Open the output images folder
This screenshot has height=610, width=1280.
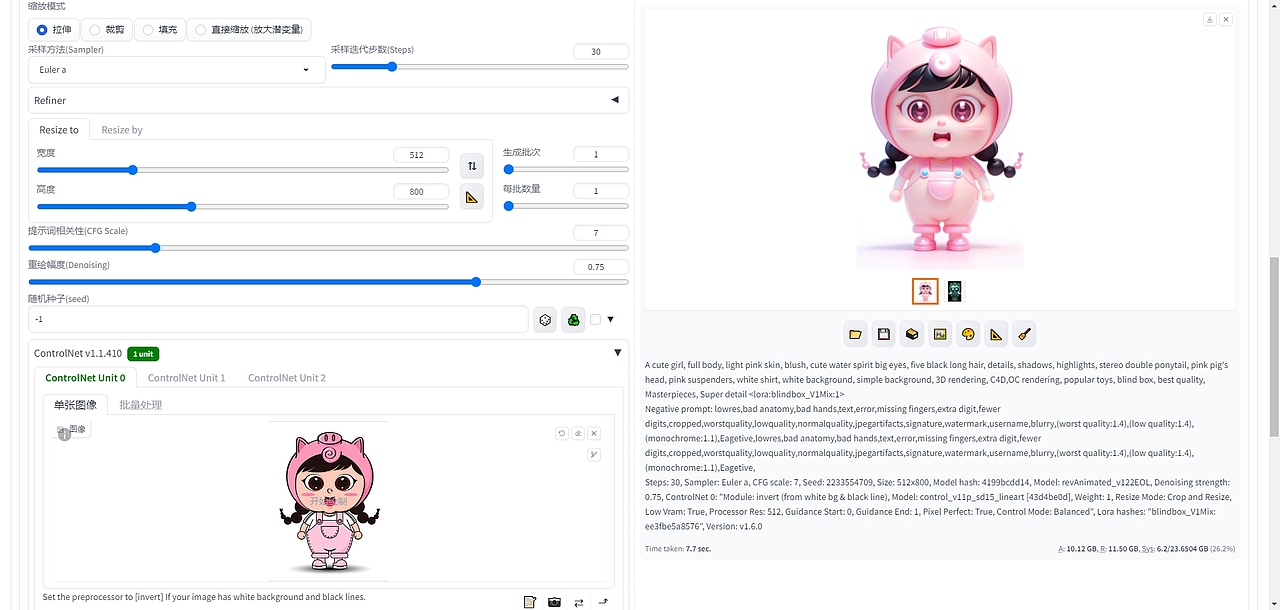855,334
